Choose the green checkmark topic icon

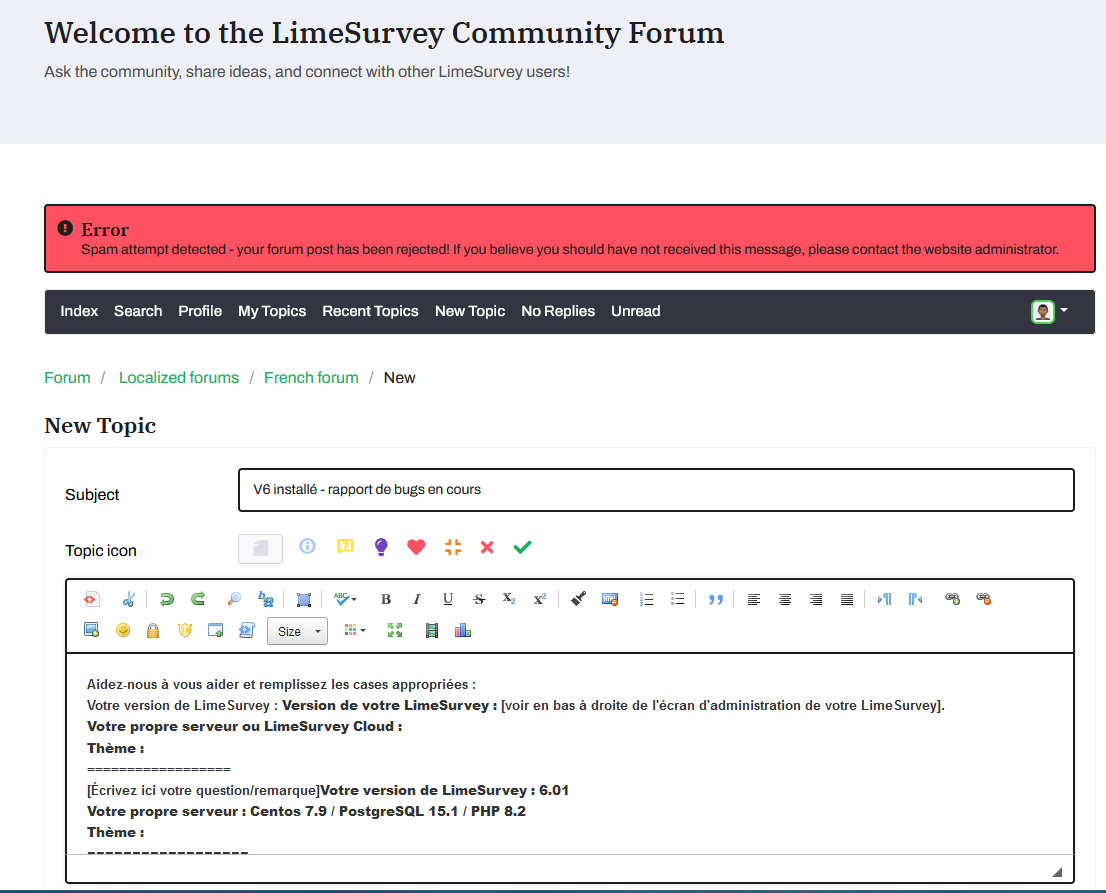pyautogui.click(x=522, y=547)
